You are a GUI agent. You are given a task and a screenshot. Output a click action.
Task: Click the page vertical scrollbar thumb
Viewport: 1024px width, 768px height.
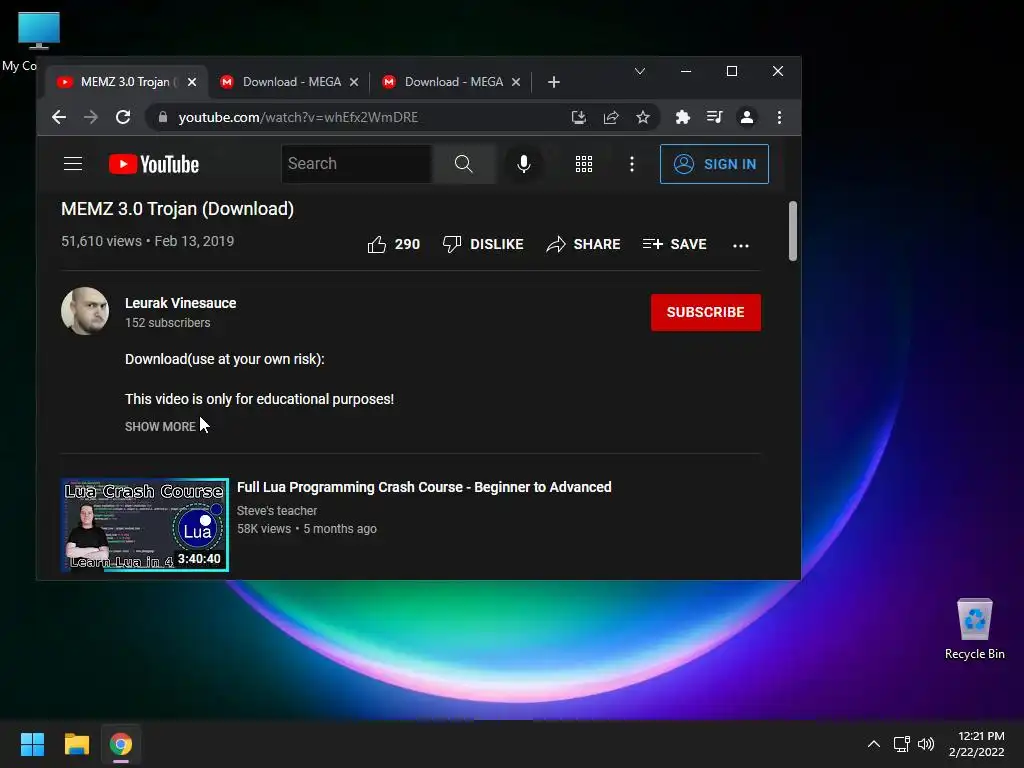(793, 231)
